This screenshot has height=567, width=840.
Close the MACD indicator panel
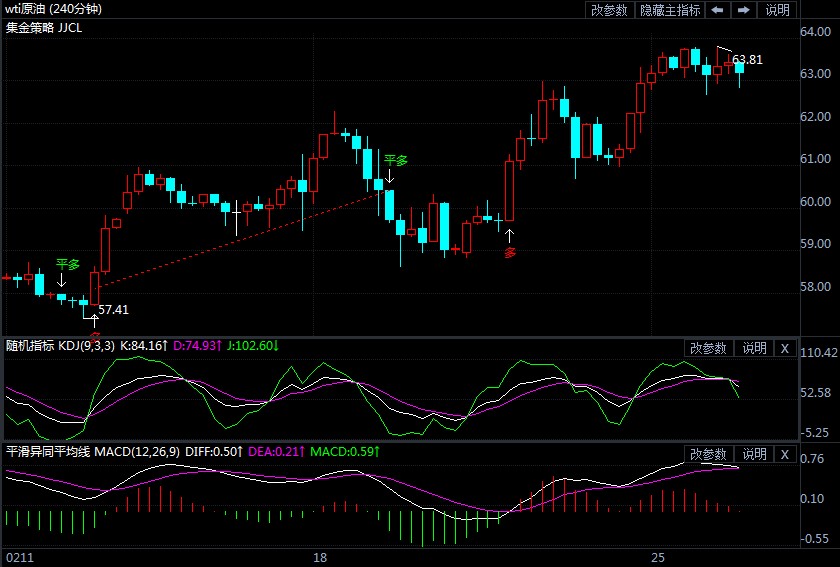point(785,454)
